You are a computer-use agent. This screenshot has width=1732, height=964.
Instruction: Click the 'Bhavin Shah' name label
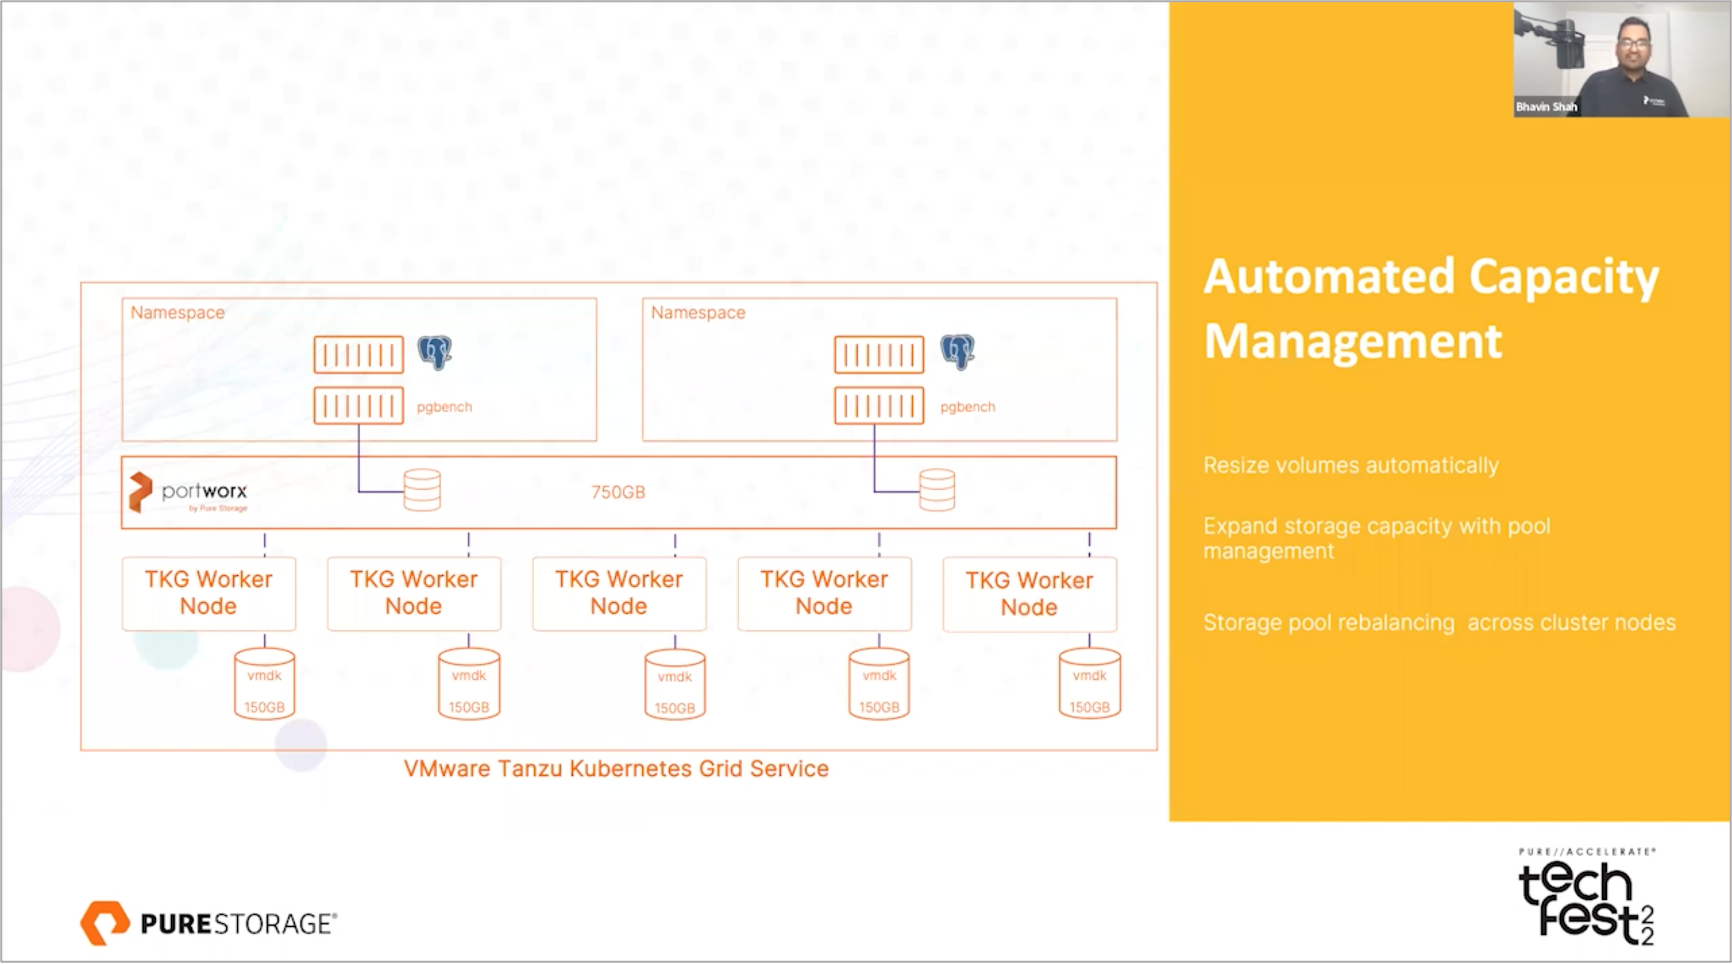click(1546, 106)
